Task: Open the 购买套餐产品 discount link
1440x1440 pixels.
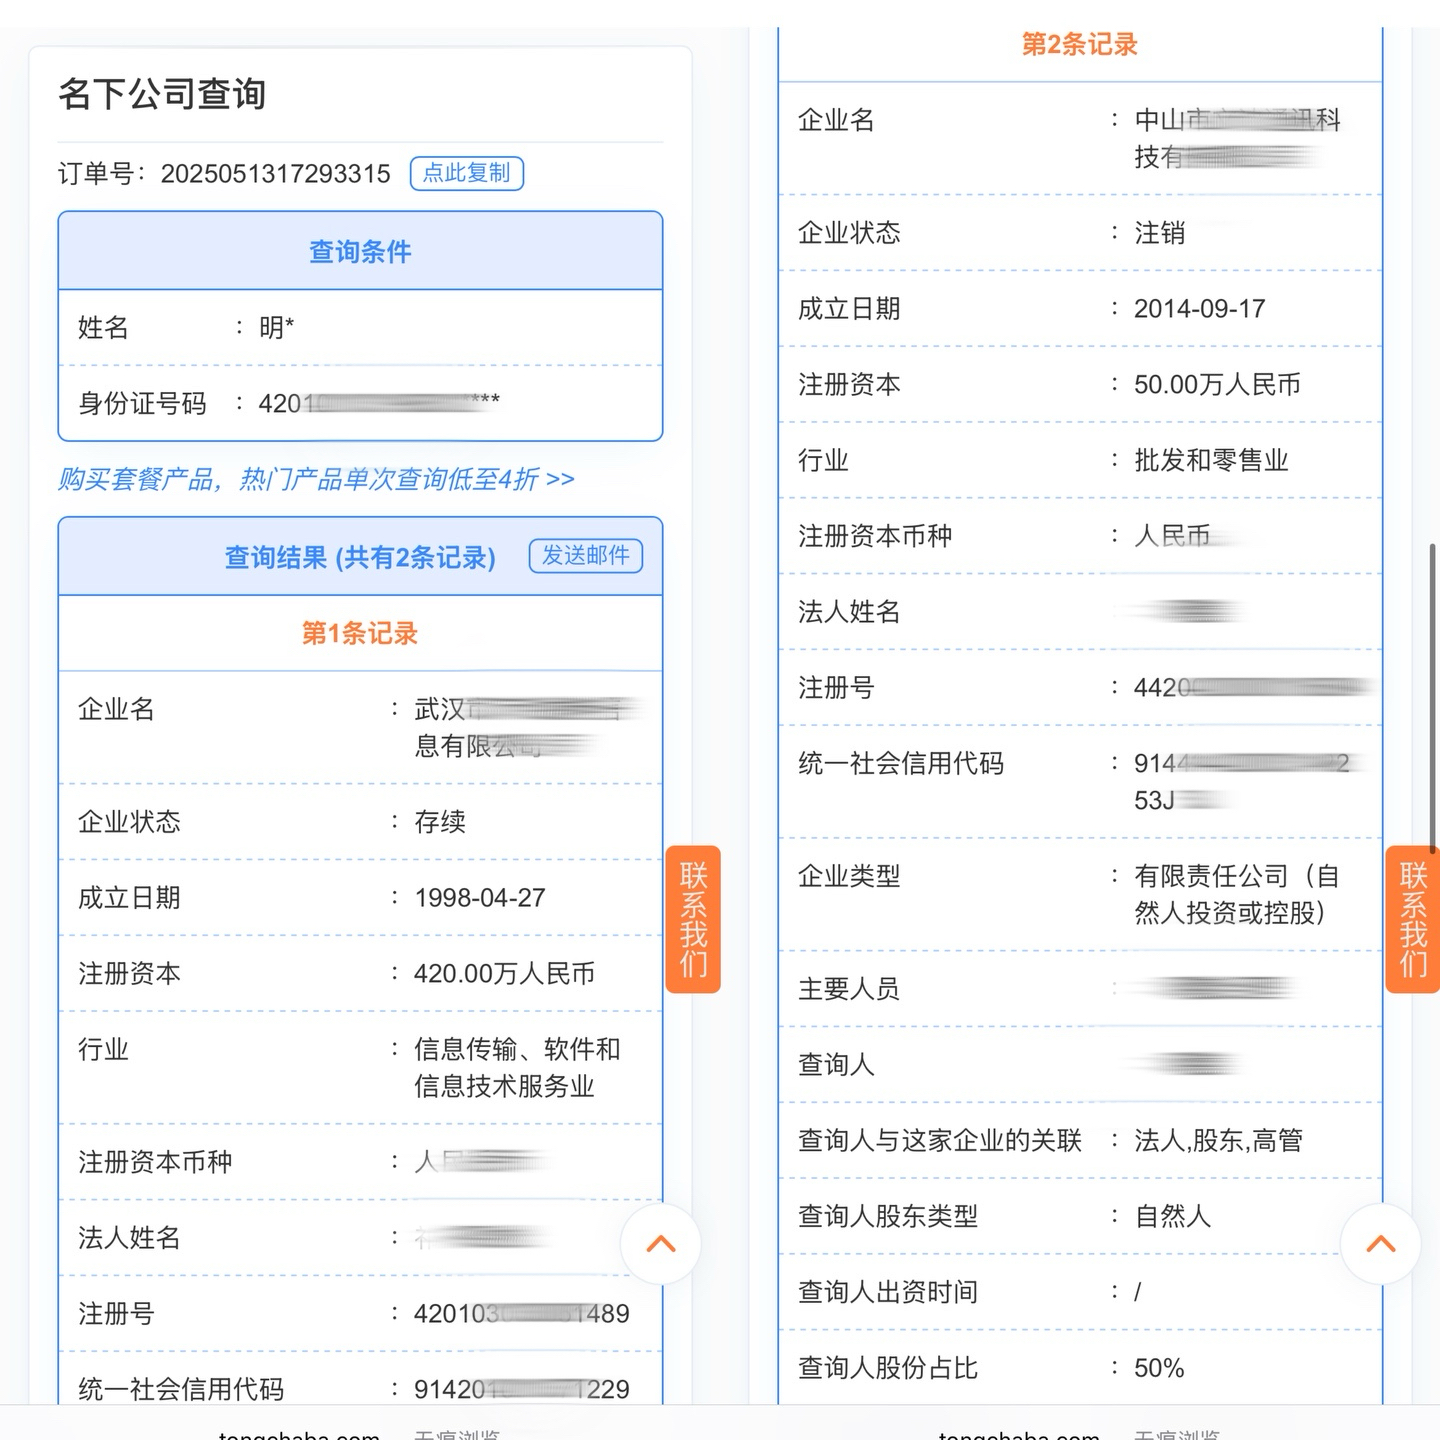Action: pos(316,480)
